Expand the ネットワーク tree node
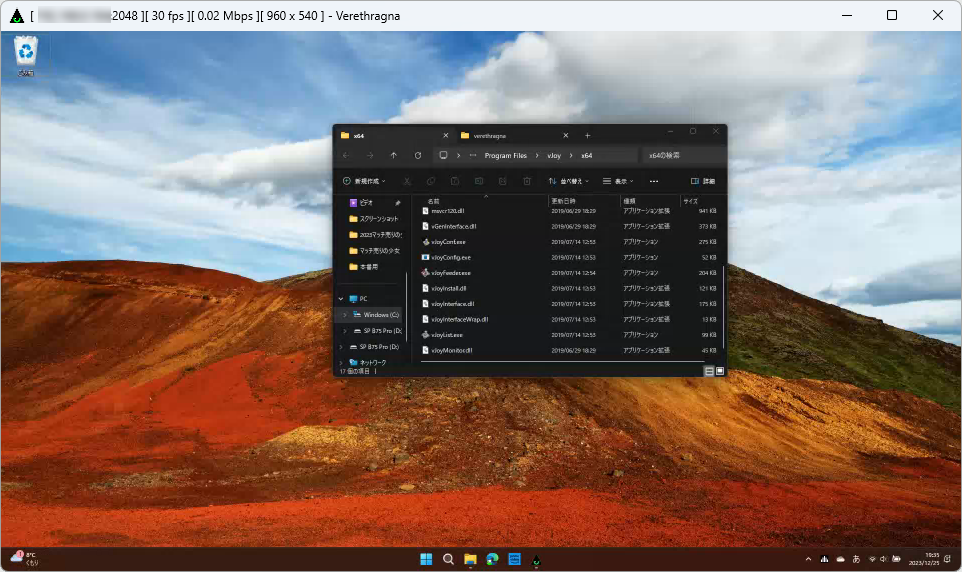962x572 pixels. (x=341, y=363)
